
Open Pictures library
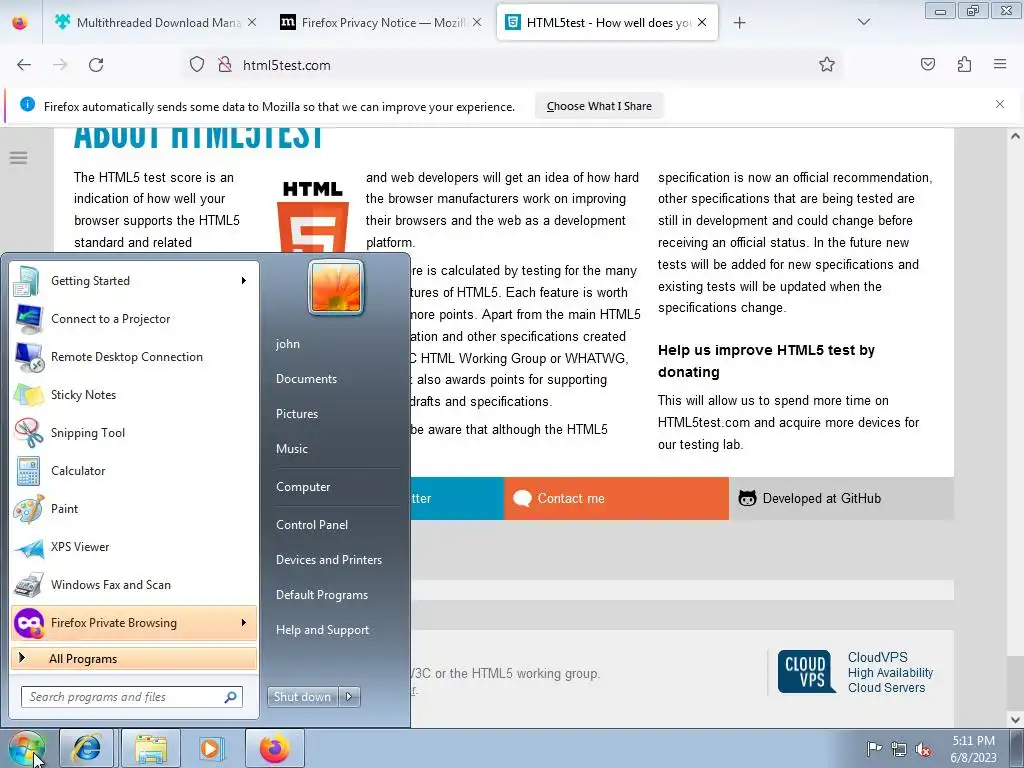click(x=297, y=414)
